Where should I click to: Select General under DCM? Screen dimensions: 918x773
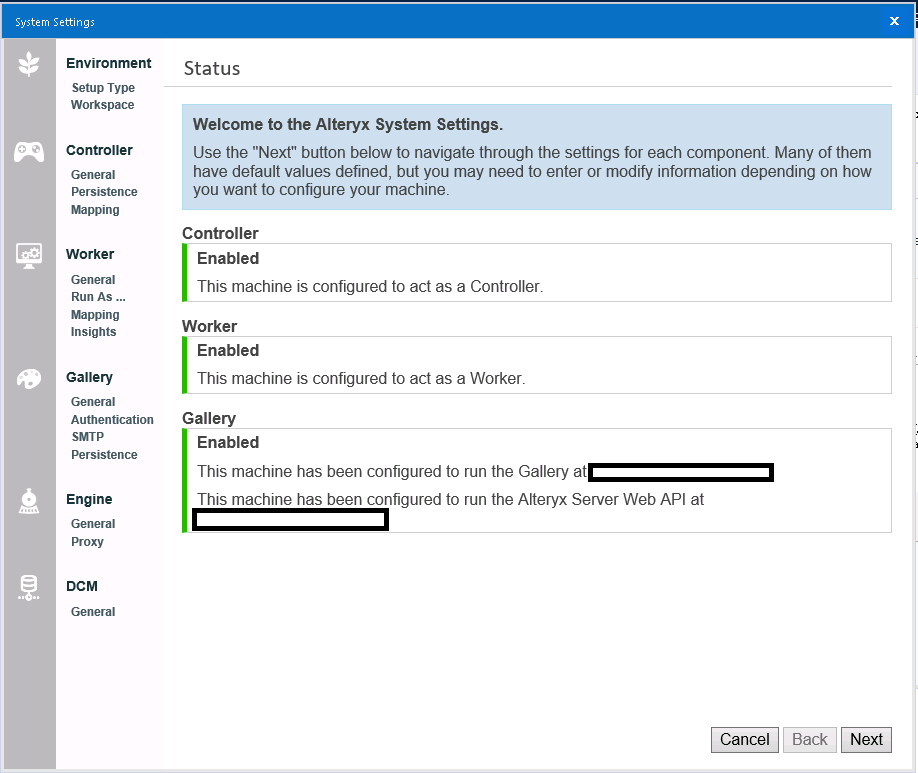pyautogui.click(x=92, y=611)
